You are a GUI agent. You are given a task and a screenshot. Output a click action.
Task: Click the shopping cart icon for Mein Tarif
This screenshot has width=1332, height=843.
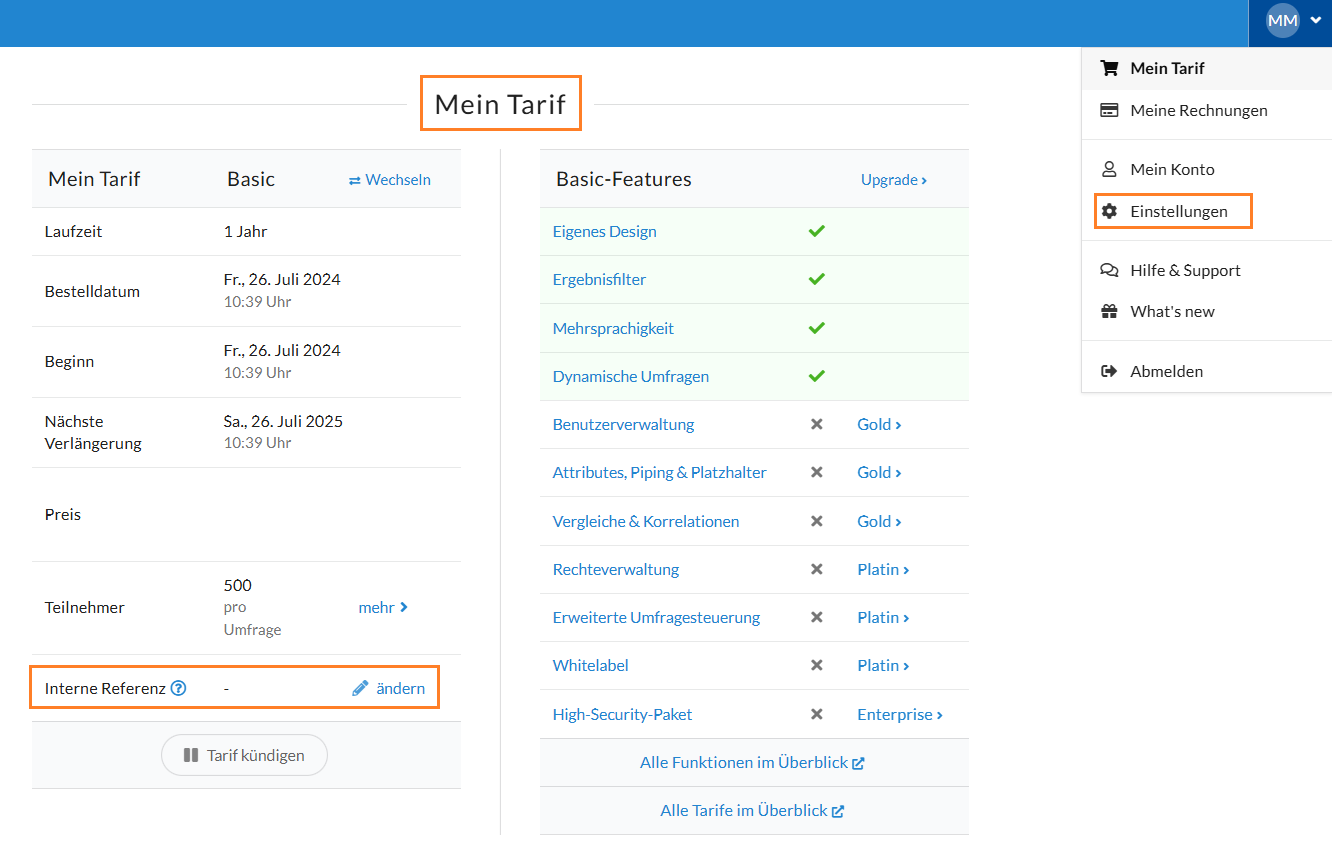point(1109,68)
